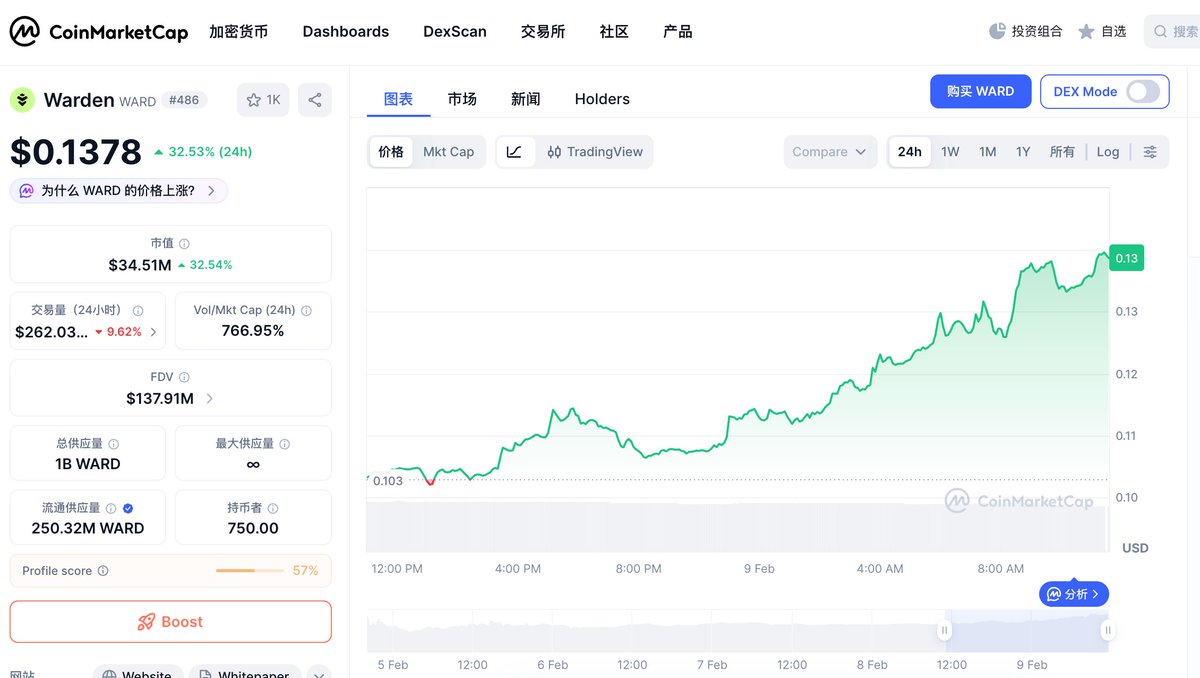The image size is (1200, 678).
Task: Click the share icon next to Warden
Action: tap(315, 100)
